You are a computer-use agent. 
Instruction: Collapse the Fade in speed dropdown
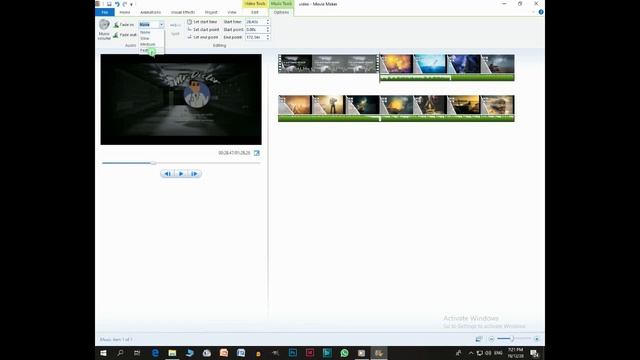(161, 25)
